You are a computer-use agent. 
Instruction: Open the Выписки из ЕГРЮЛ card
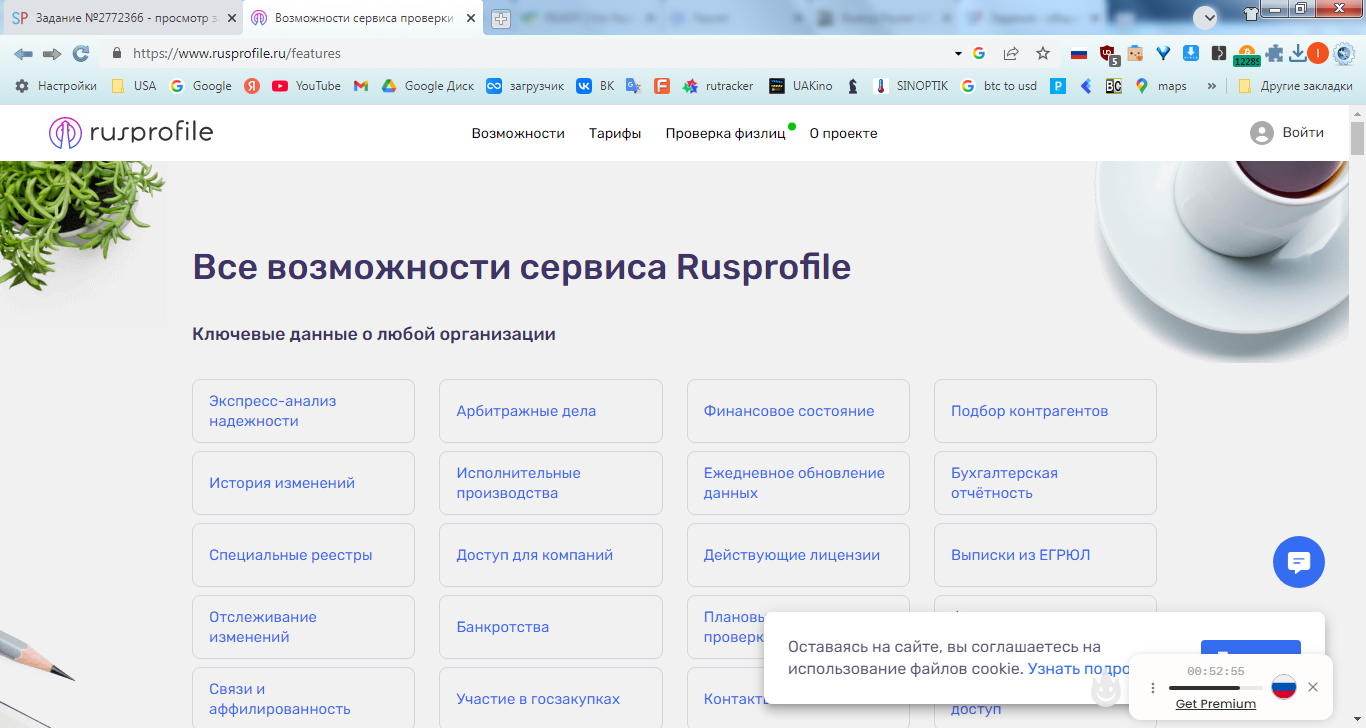coord(1045,555)
